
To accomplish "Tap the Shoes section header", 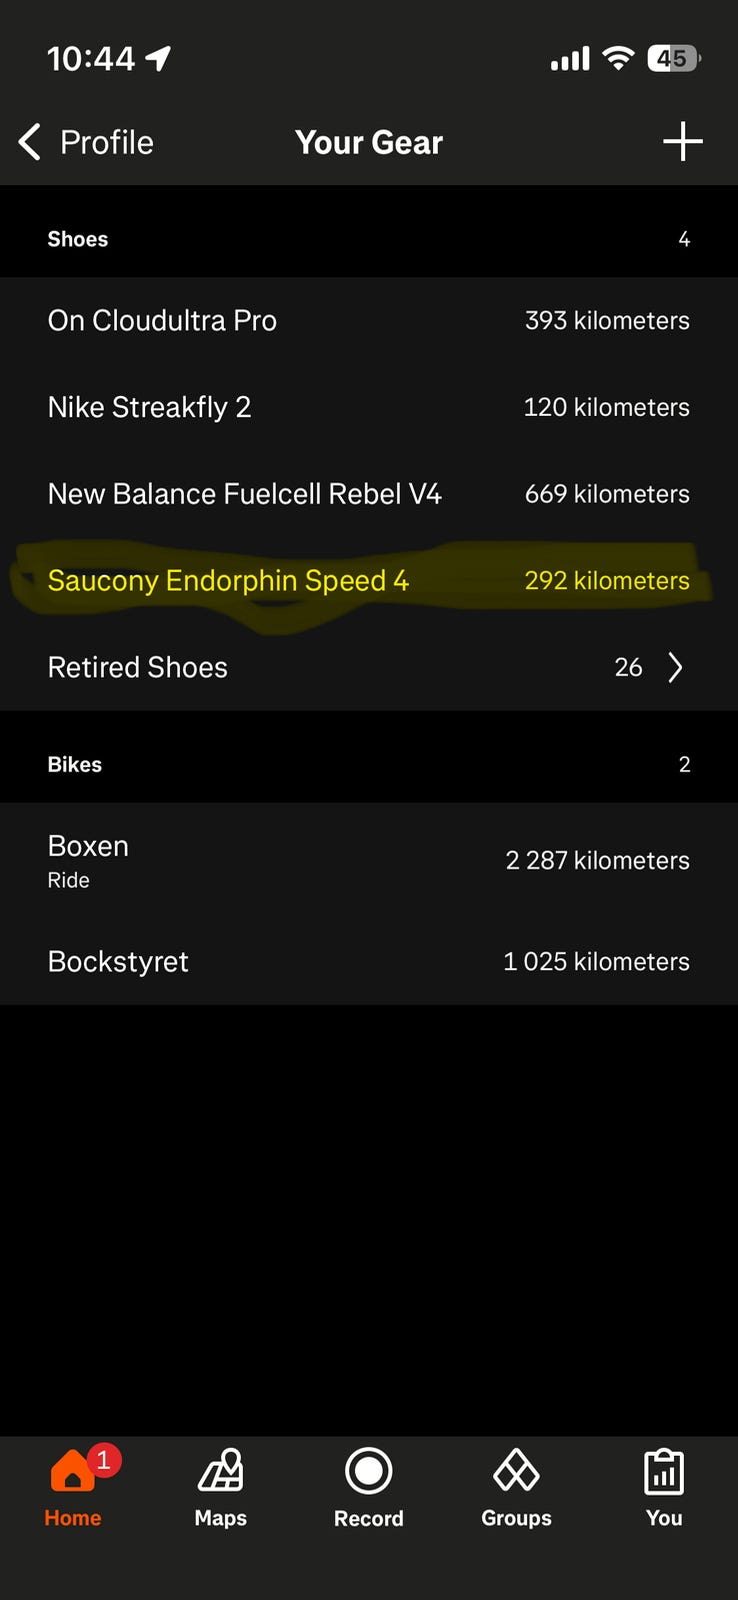I will 78,239.
